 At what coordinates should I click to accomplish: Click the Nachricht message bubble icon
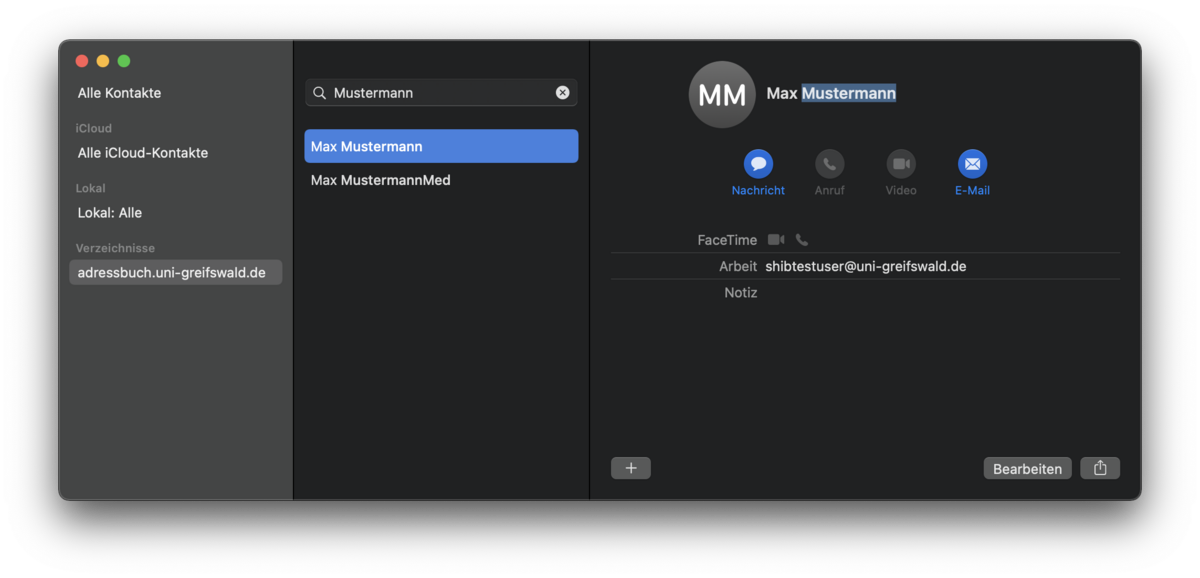pos(758,164)
